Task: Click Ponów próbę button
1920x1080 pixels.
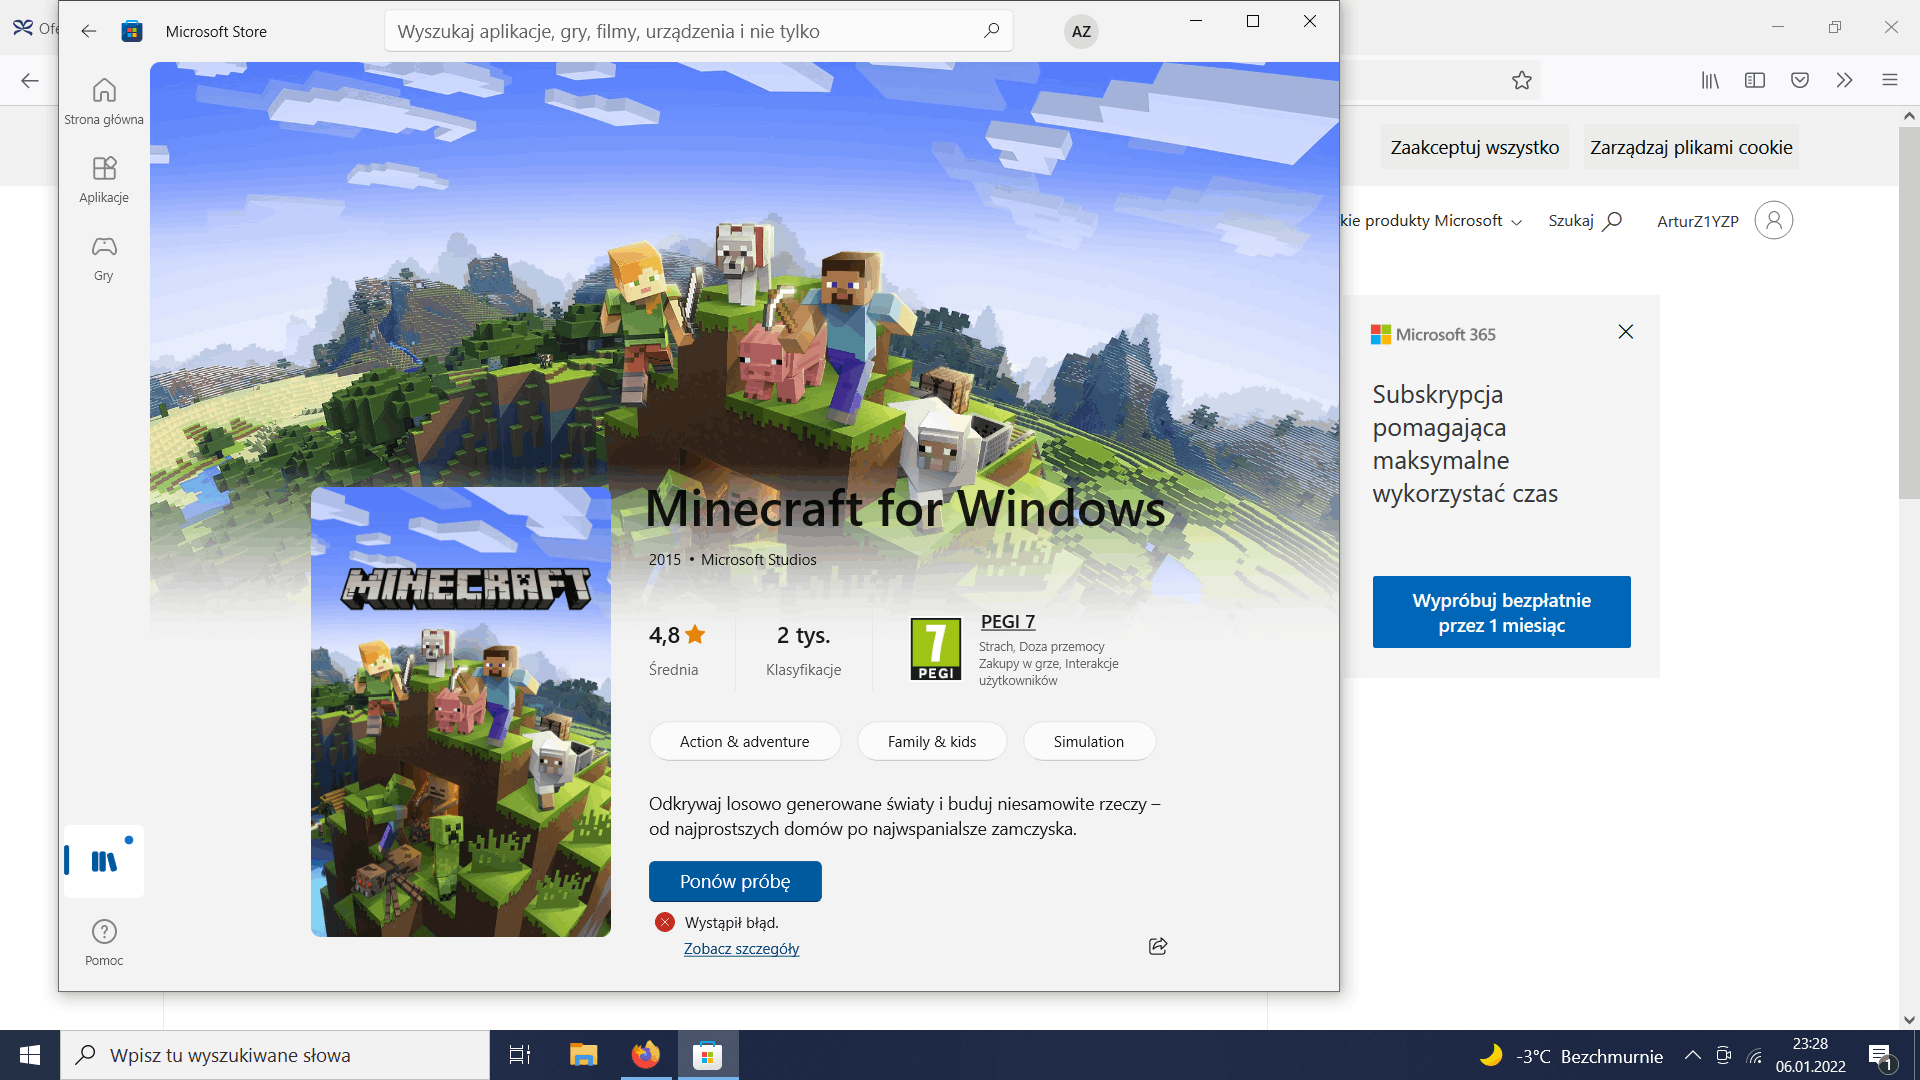Action: (735, 881)
